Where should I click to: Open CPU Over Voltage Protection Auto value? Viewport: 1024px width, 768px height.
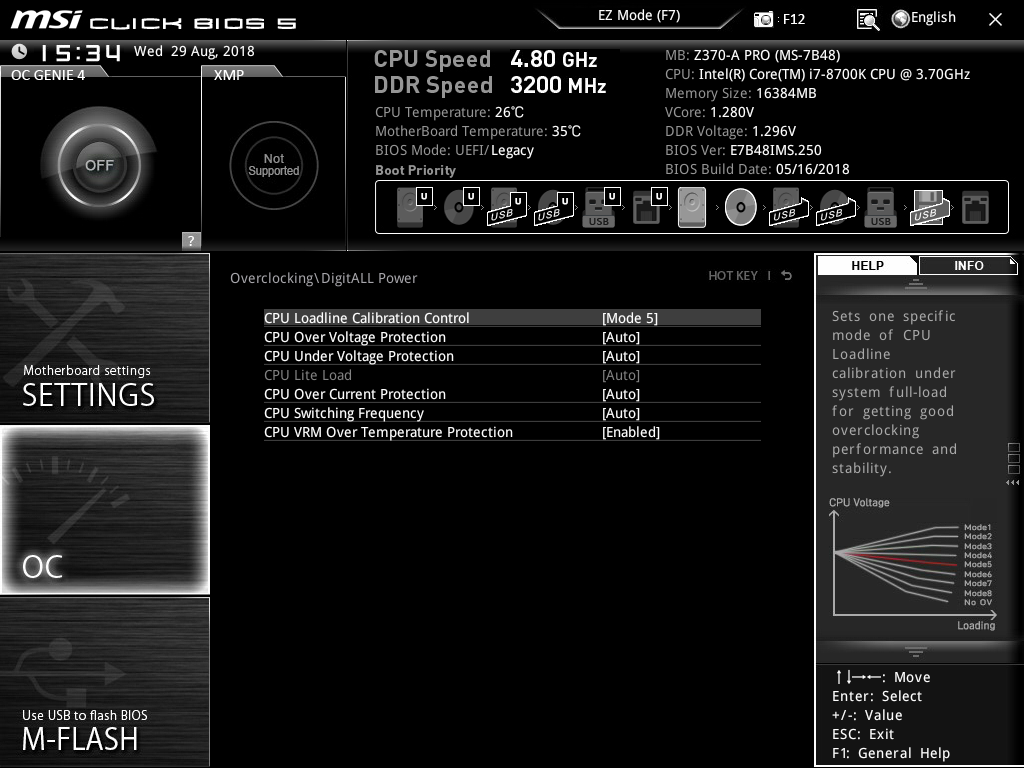[620, 337]
